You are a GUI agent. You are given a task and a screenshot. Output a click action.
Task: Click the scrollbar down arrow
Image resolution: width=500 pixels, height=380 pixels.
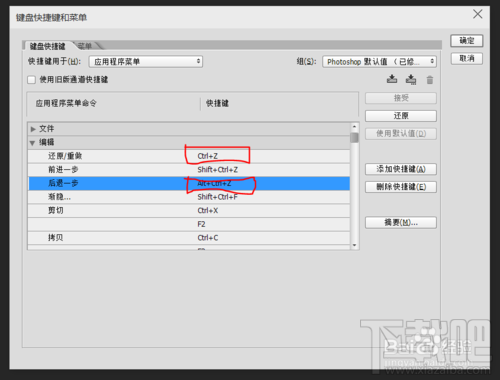[x=354, y=245]
